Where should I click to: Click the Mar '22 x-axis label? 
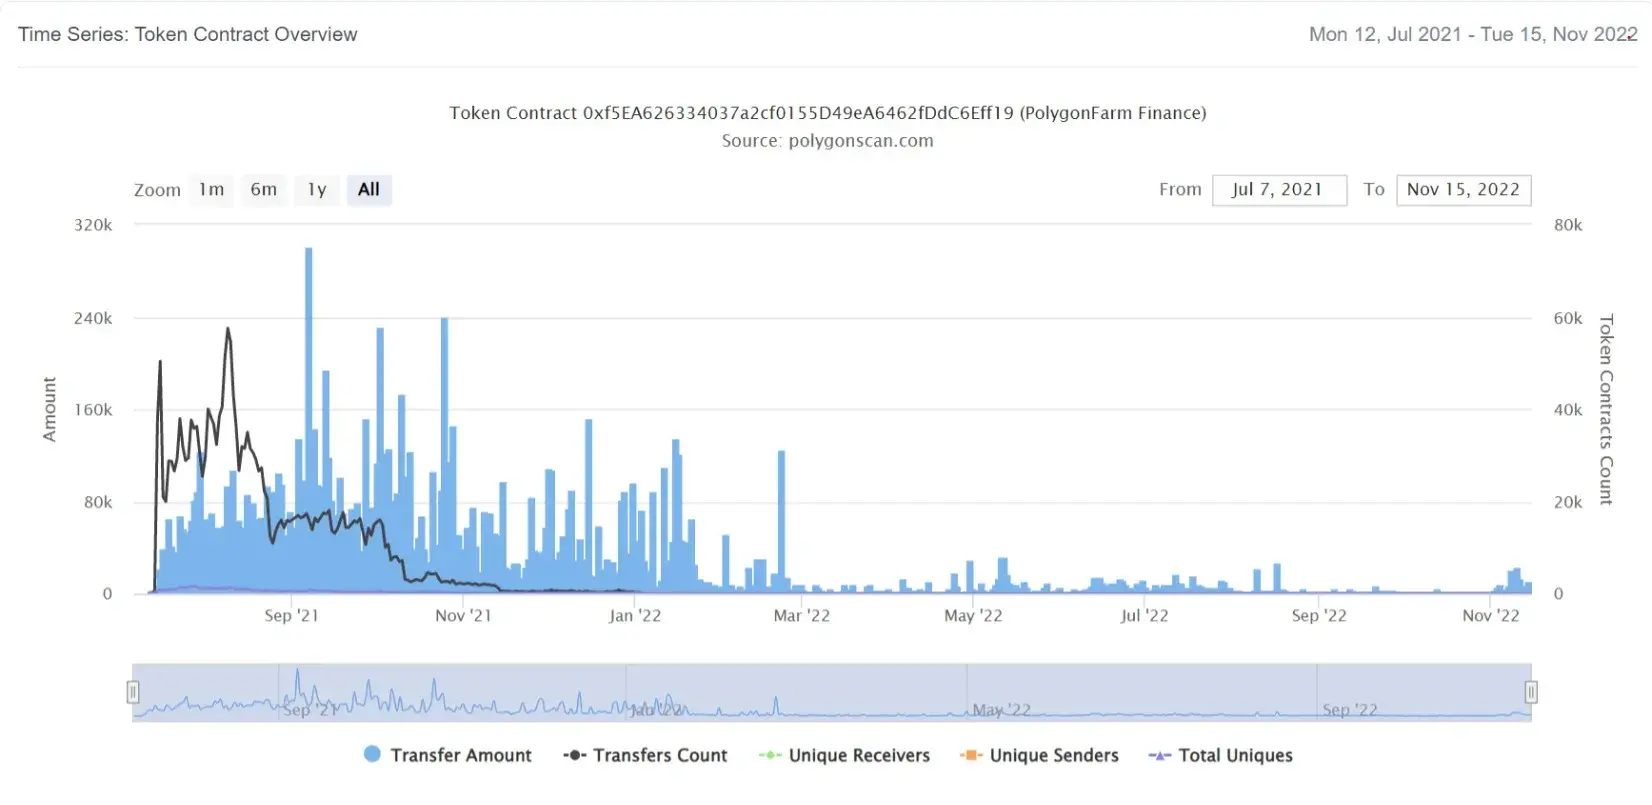tap(802, 615)
